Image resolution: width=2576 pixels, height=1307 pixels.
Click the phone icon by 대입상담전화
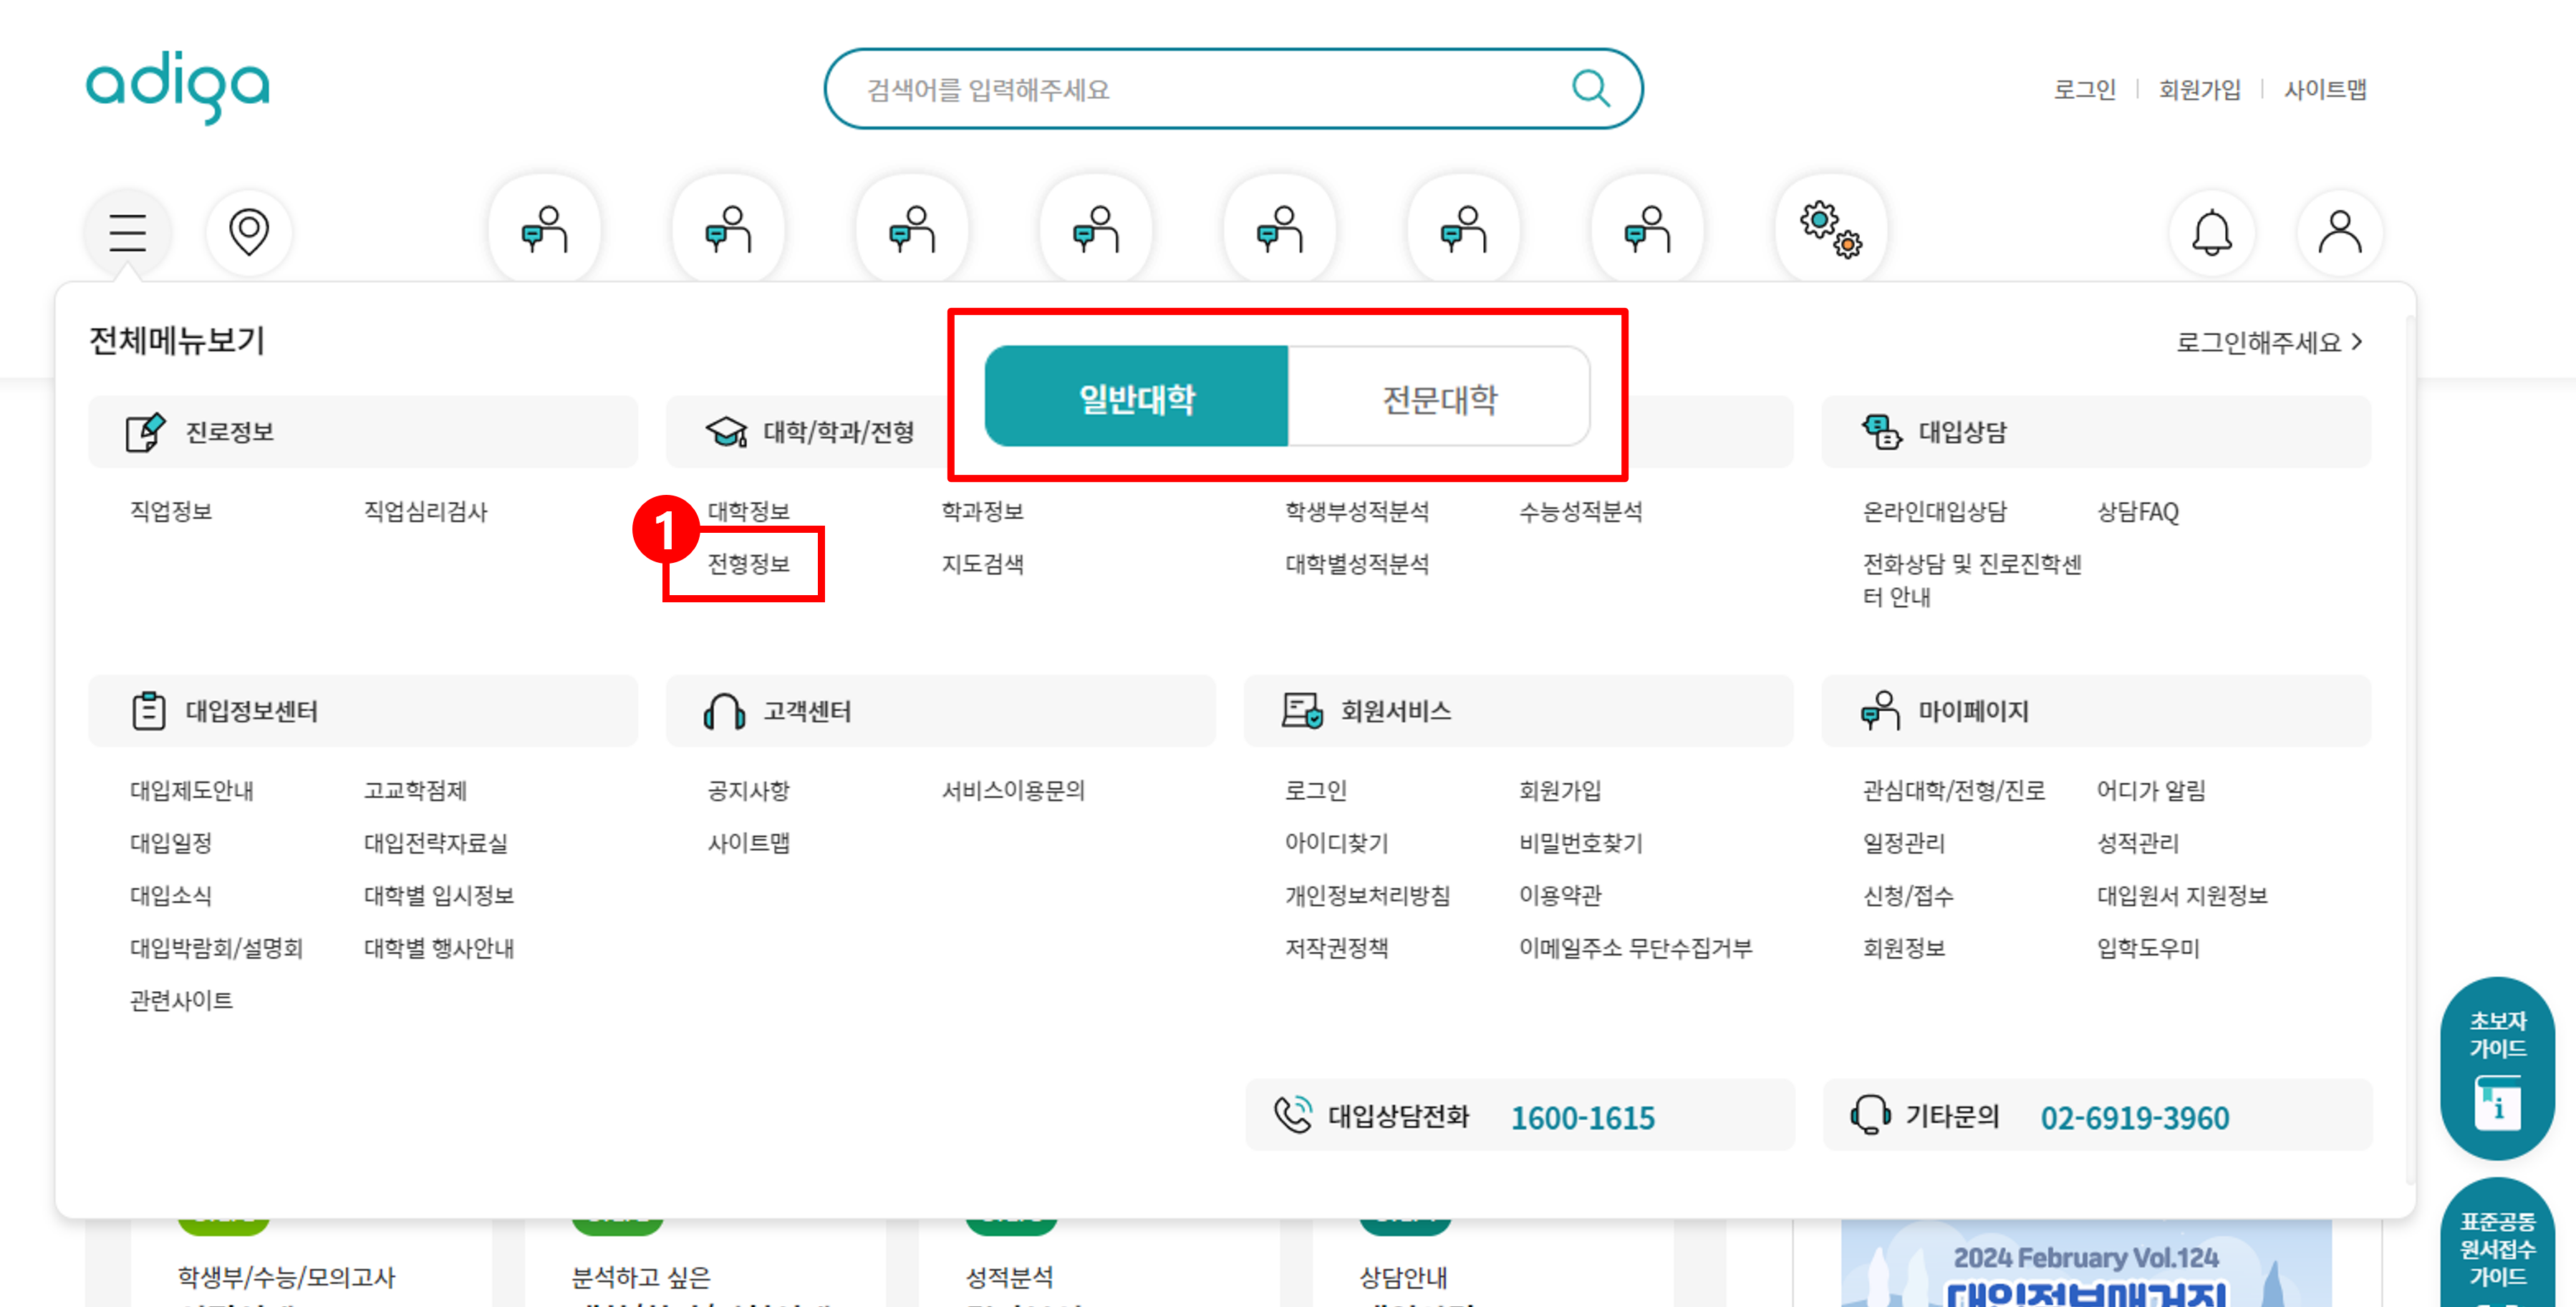pos(1293,1115)
